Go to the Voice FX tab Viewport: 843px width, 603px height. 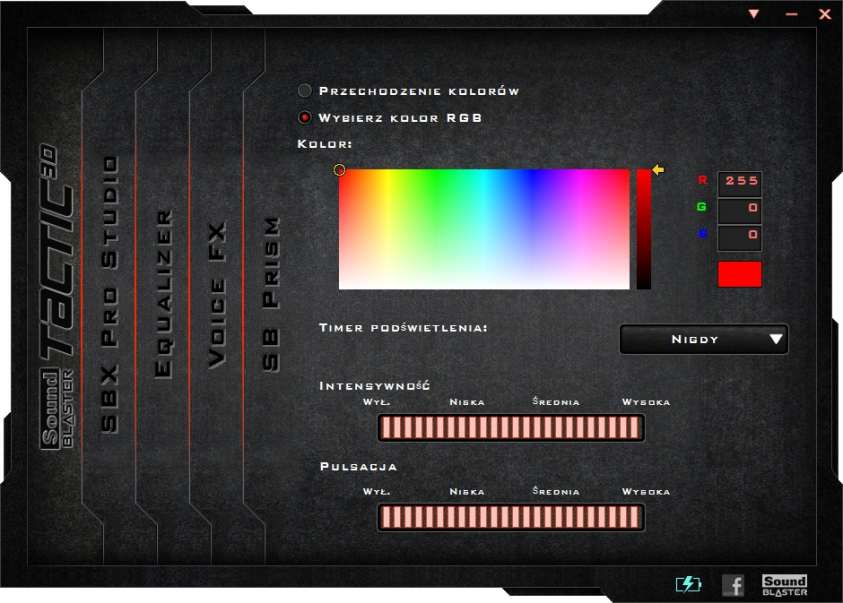[217, 295]
